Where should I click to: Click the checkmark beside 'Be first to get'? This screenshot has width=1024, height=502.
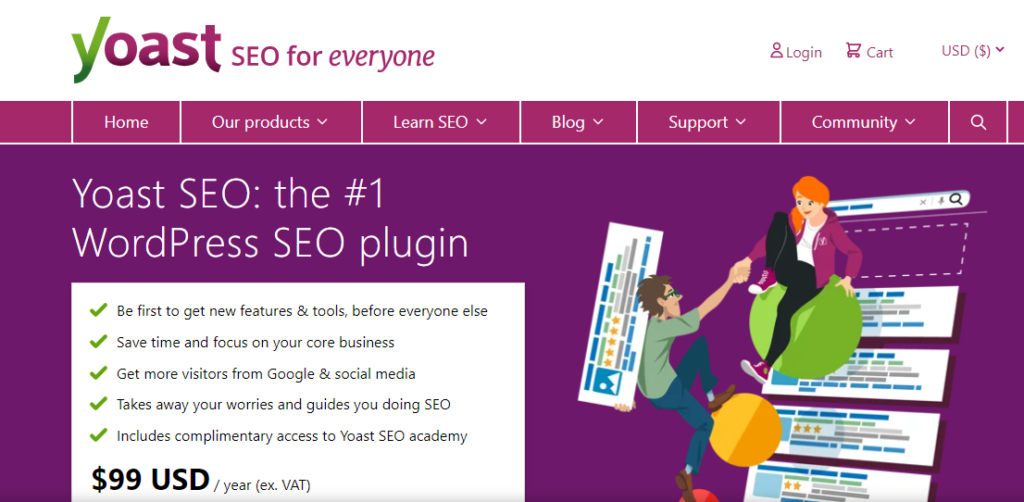(x=99, y=309)
